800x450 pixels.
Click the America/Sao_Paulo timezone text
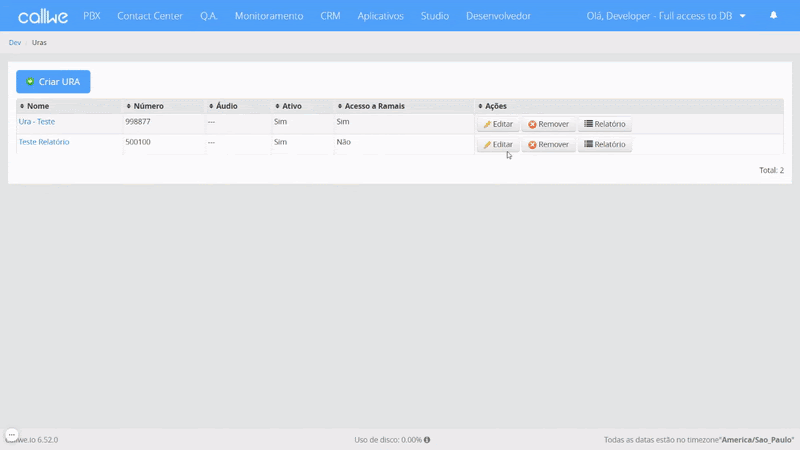[757, 440]
